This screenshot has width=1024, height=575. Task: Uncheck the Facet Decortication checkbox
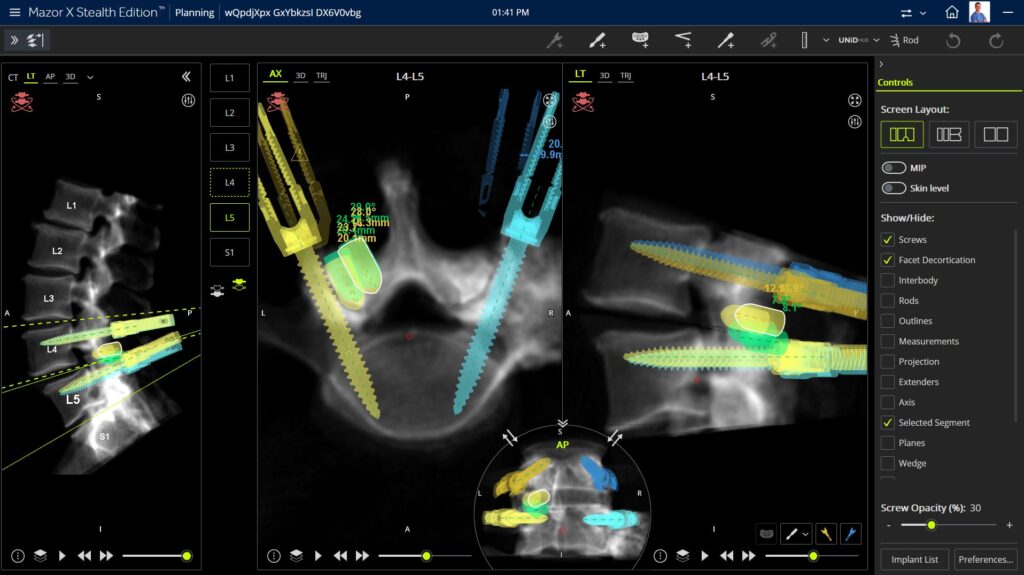[887, 260]
